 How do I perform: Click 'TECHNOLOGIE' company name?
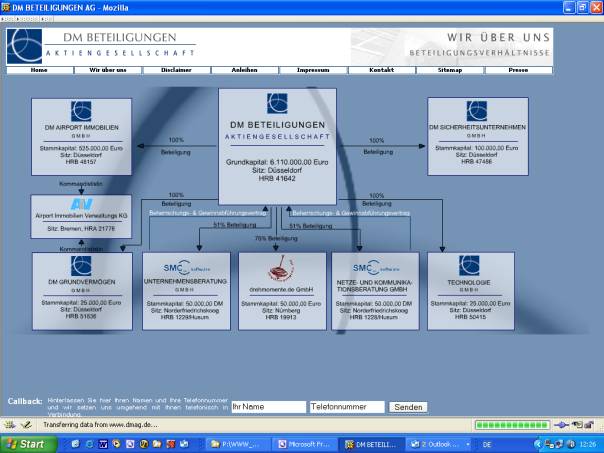click(469, 282)
